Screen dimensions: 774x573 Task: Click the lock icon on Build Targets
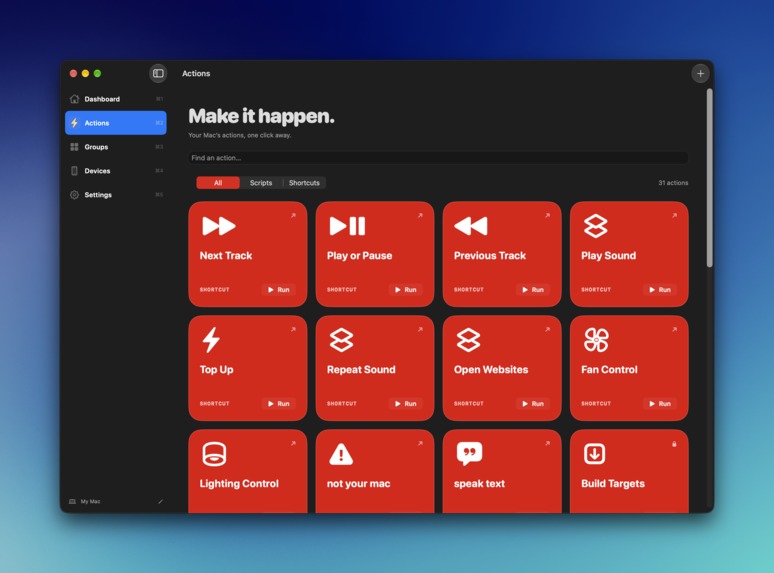[x=674, y=444]
